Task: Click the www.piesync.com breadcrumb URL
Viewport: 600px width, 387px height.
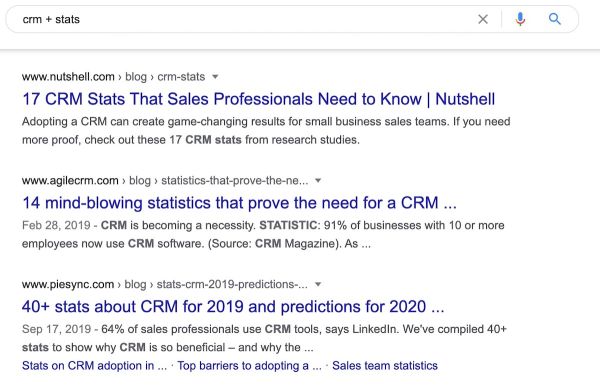Action: pyautogui.click(x=68, y=284)
